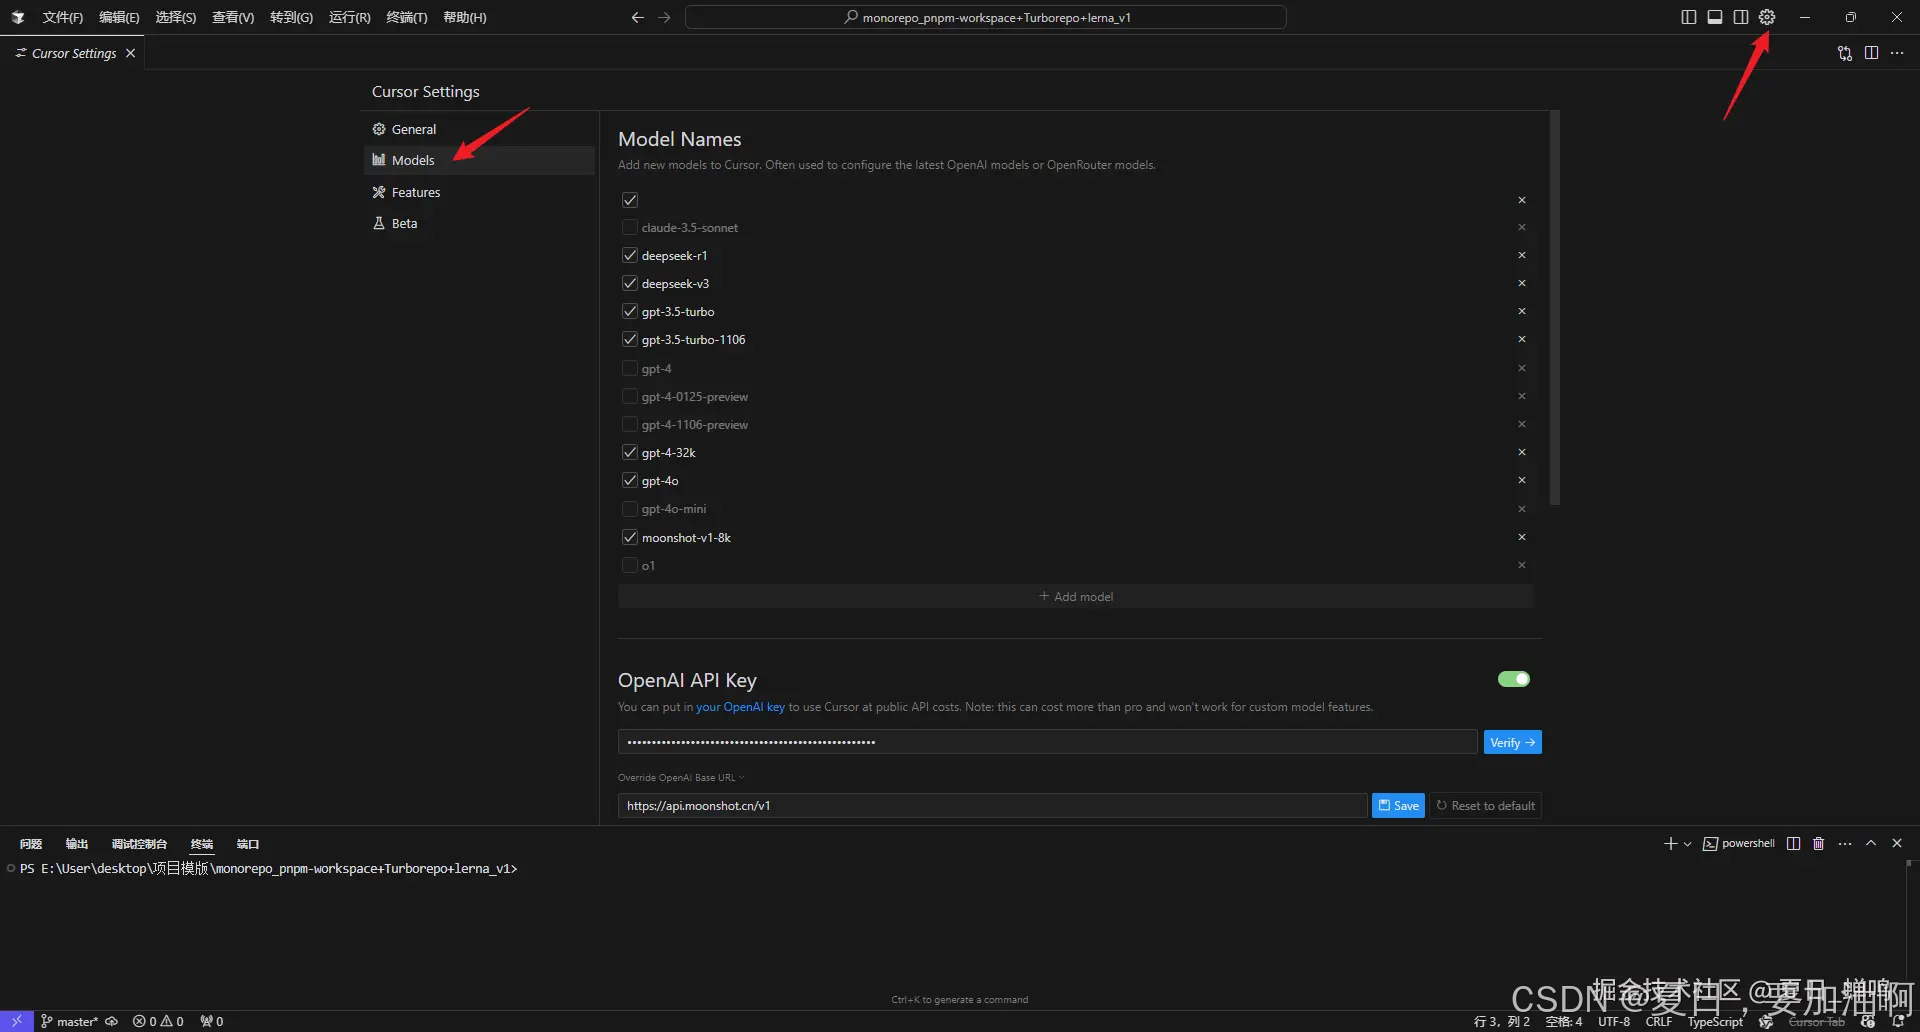
Task: Uncheck gpt-3.5-turbo model
Action: click(x=630, y=311)
